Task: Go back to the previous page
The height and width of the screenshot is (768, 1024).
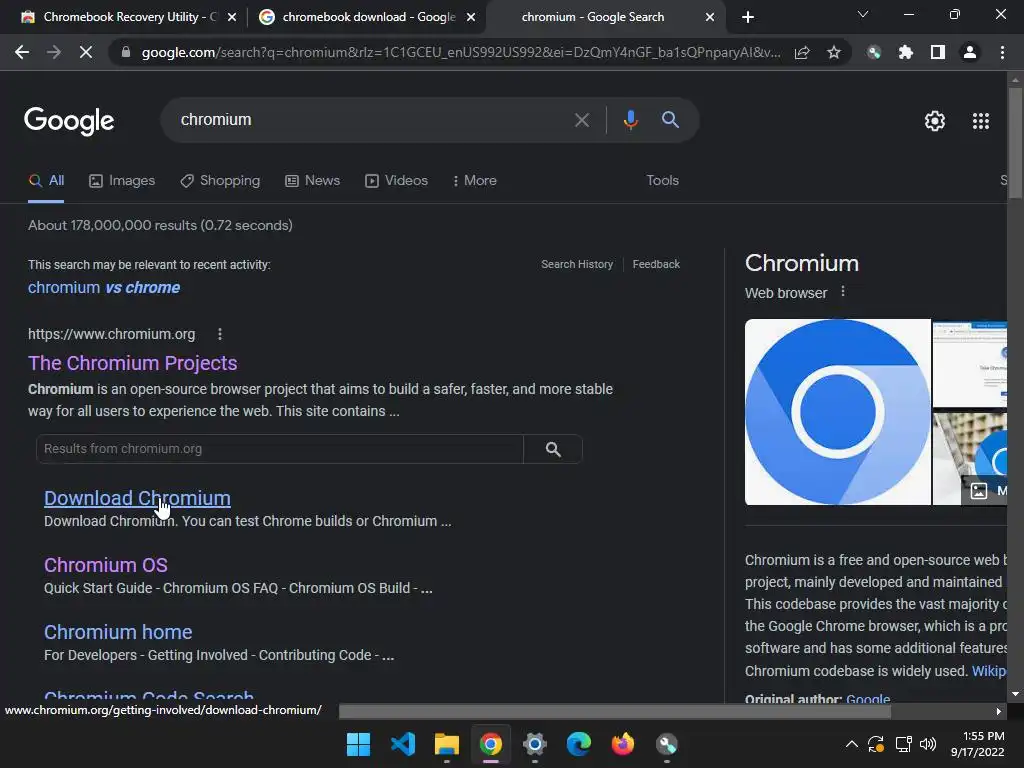Action: click(22, 52)
